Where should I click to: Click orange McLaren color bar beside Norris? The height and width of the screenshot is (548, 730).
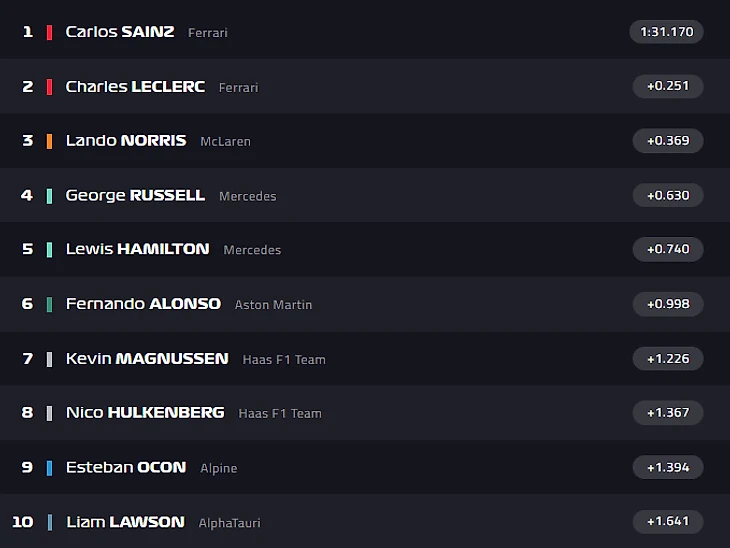tap(49, 140)
